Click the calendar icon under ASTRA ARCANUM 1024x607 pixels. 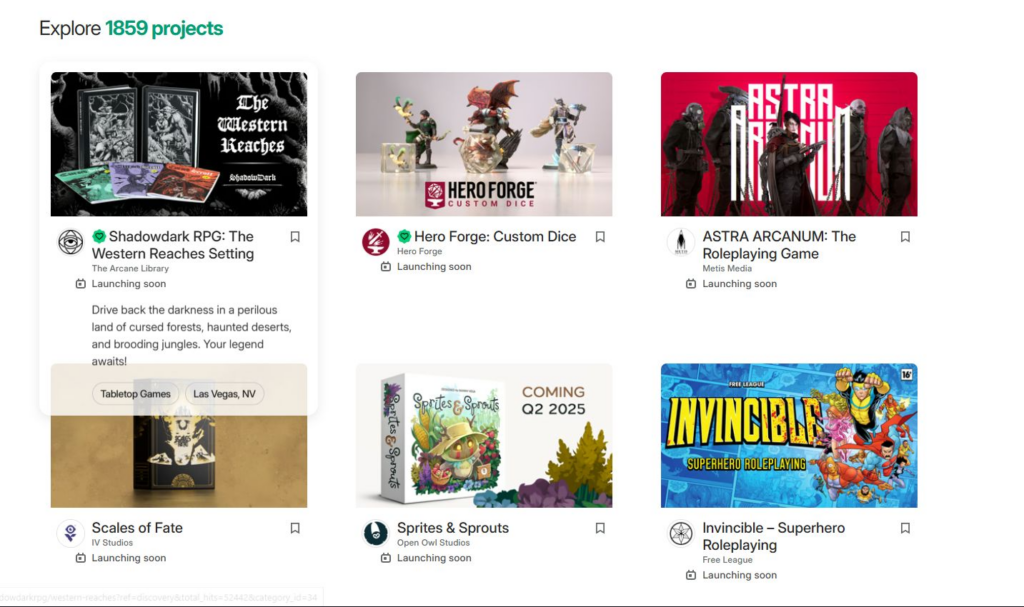click(x=690, y=284)
